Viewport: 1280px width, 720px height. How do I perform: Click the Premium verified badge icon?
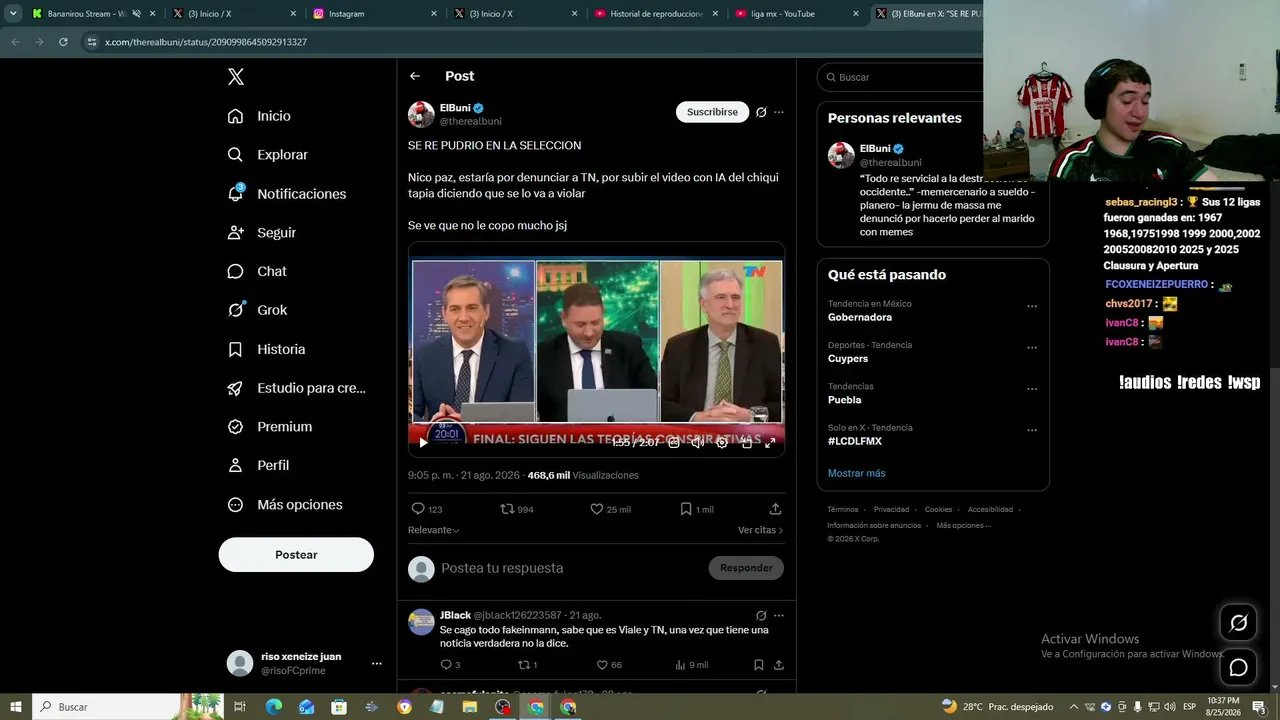(x=235, y=427)
